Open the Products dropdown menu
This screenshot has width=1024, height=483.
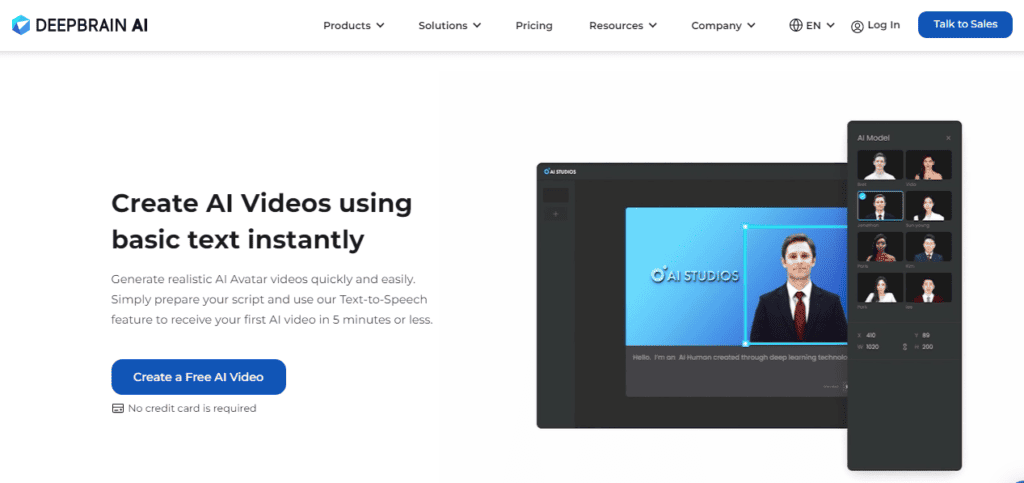coord(353,25)
